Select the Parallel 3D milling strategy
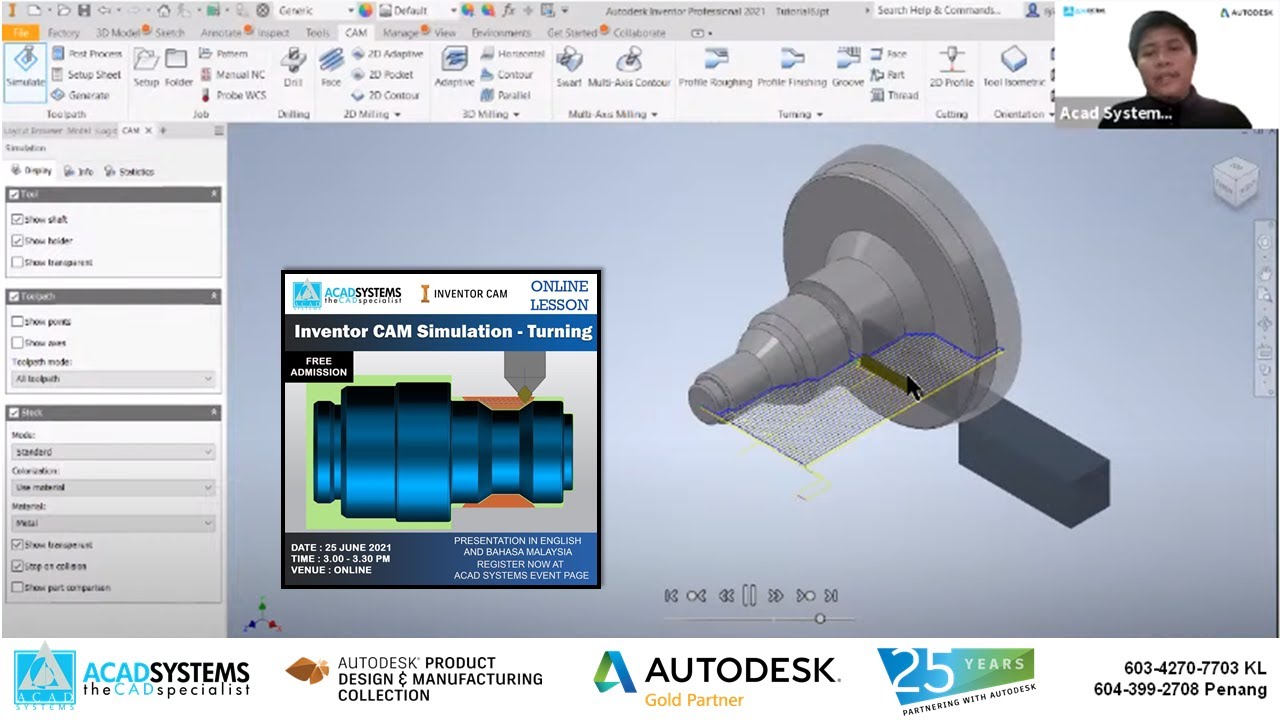 [x=506, y=95]
